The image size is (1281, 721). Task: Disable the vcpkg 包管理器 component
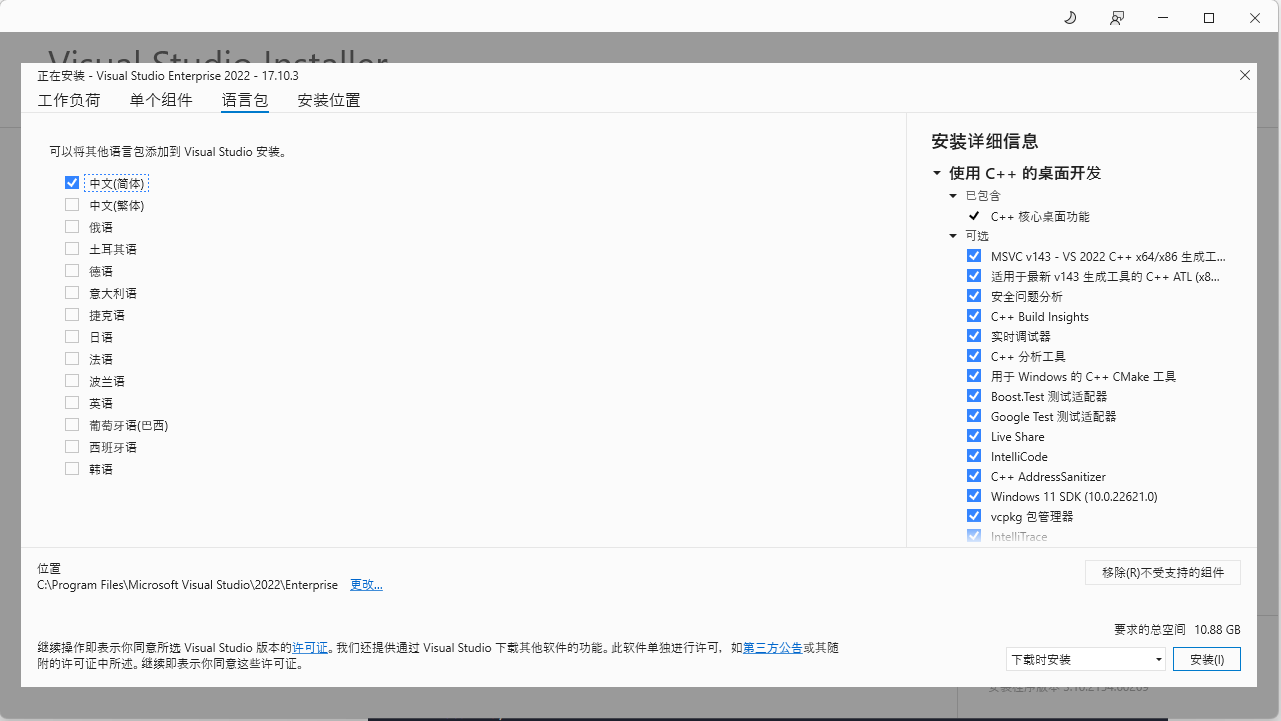974,516
